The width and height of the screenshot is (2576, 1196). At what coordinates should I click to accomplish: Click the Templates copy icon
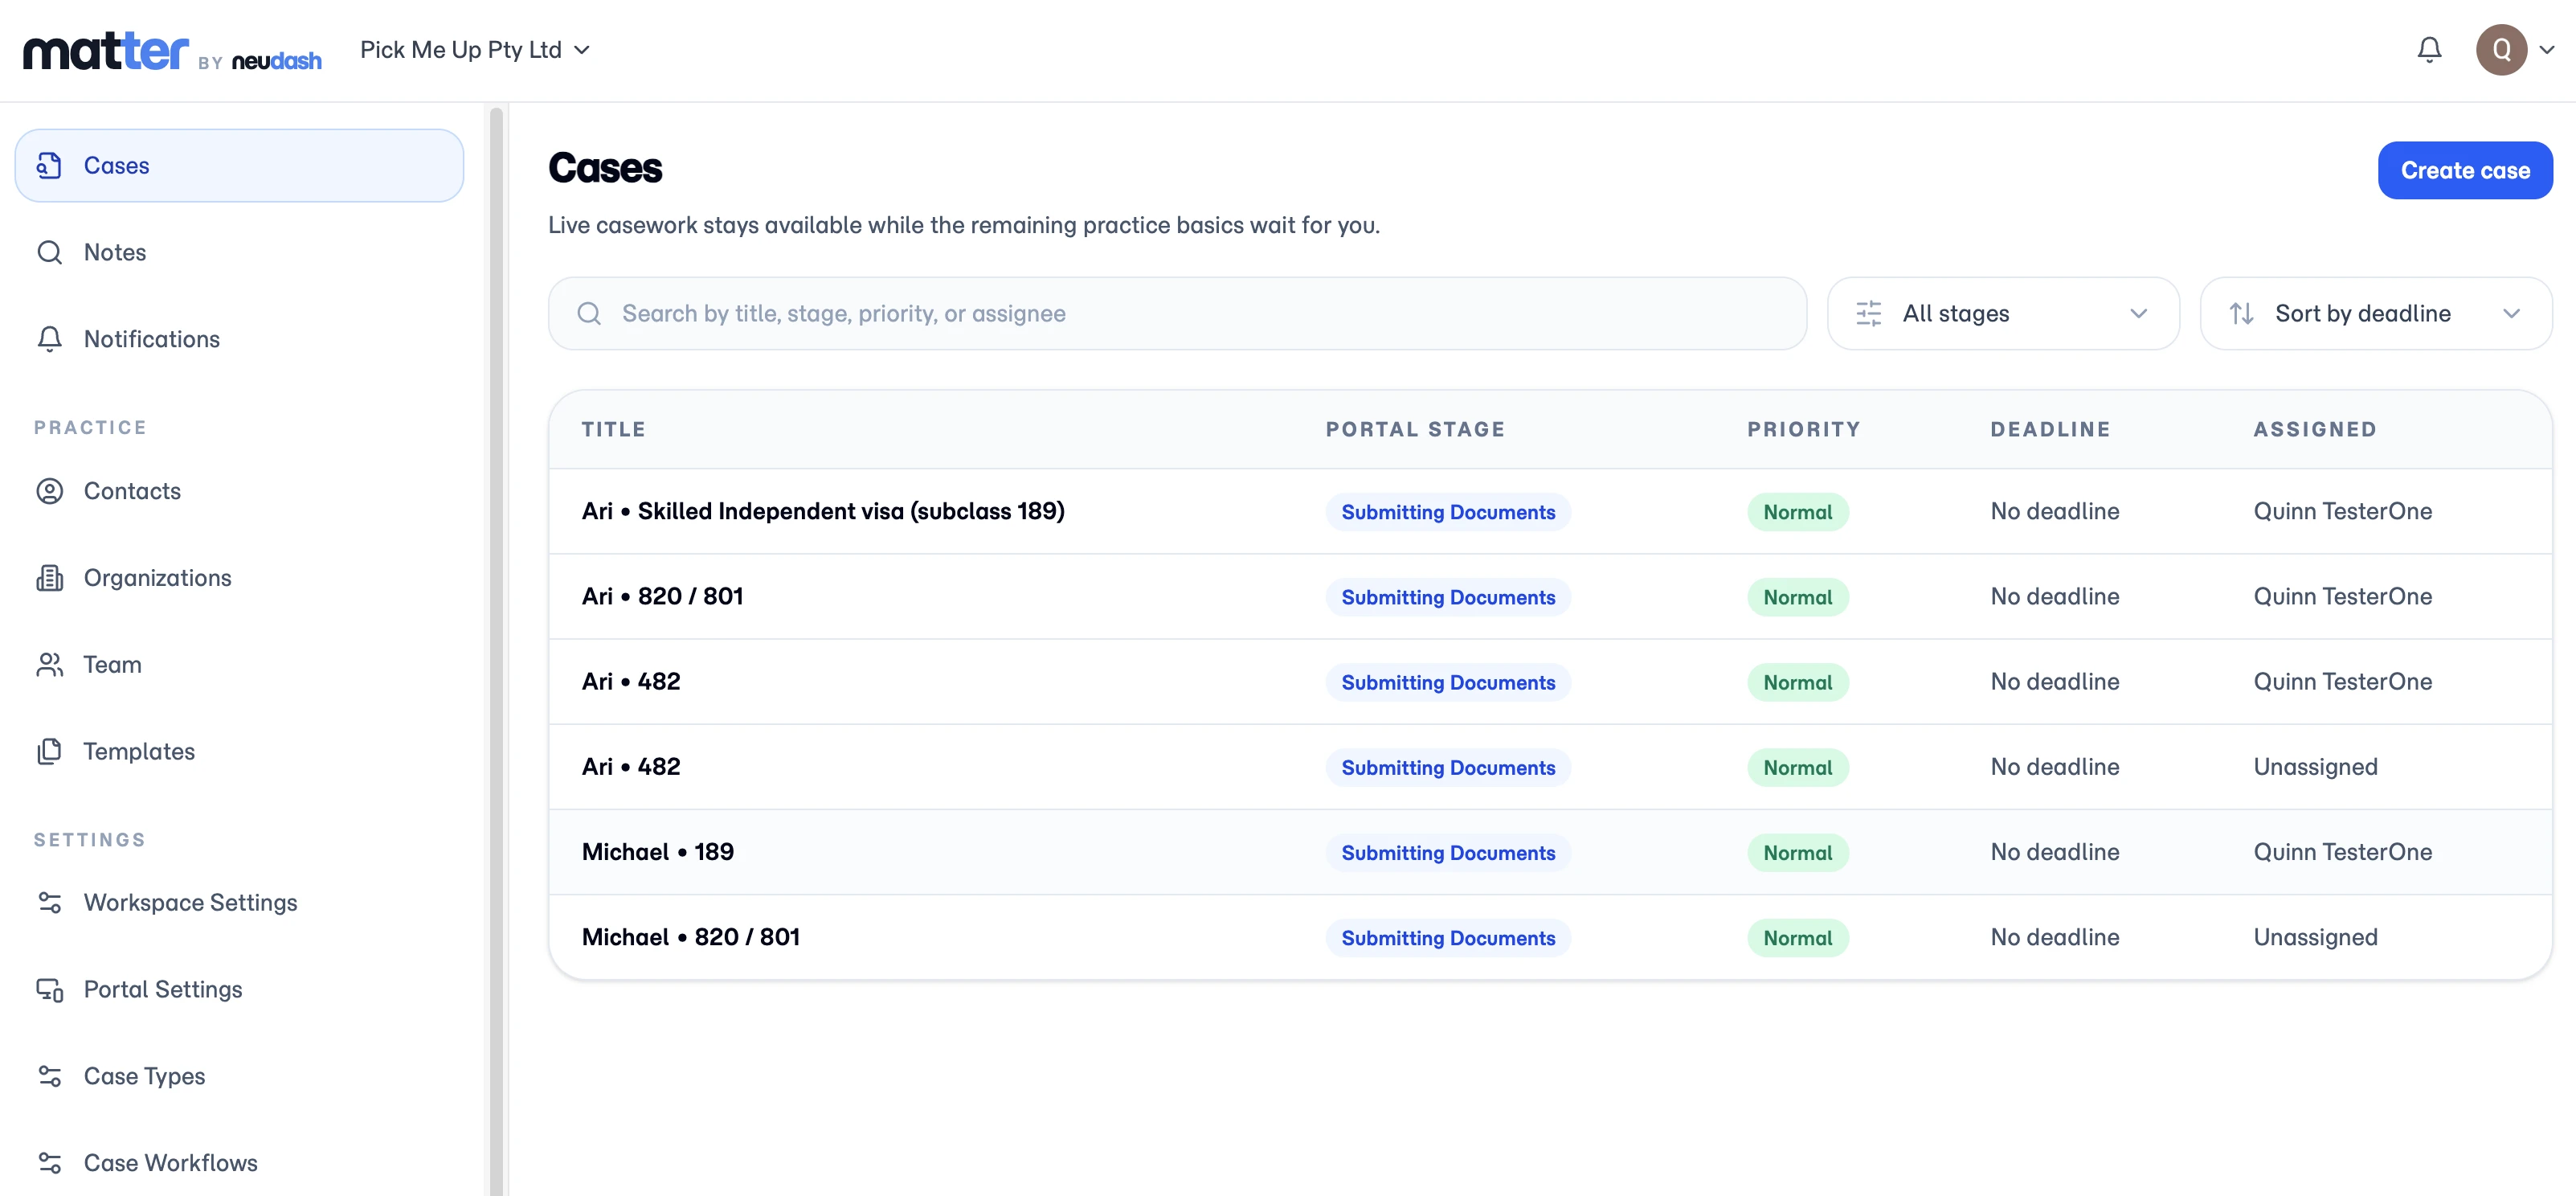click(49, 751)
